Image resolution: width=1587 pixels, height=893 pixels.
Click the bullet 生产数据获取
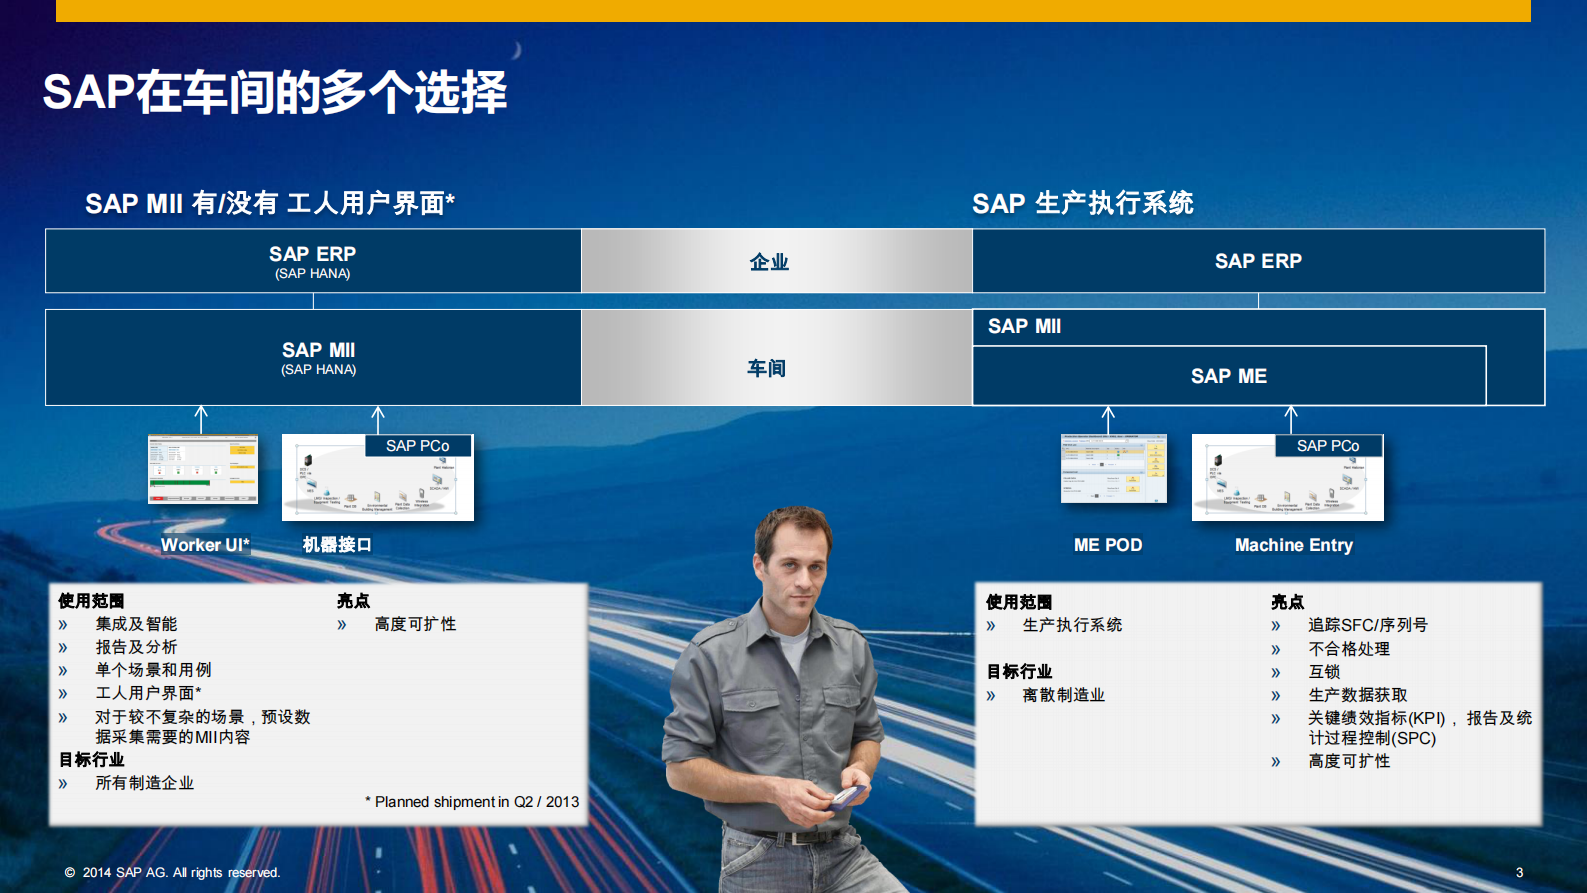(x=1358, y=695)
